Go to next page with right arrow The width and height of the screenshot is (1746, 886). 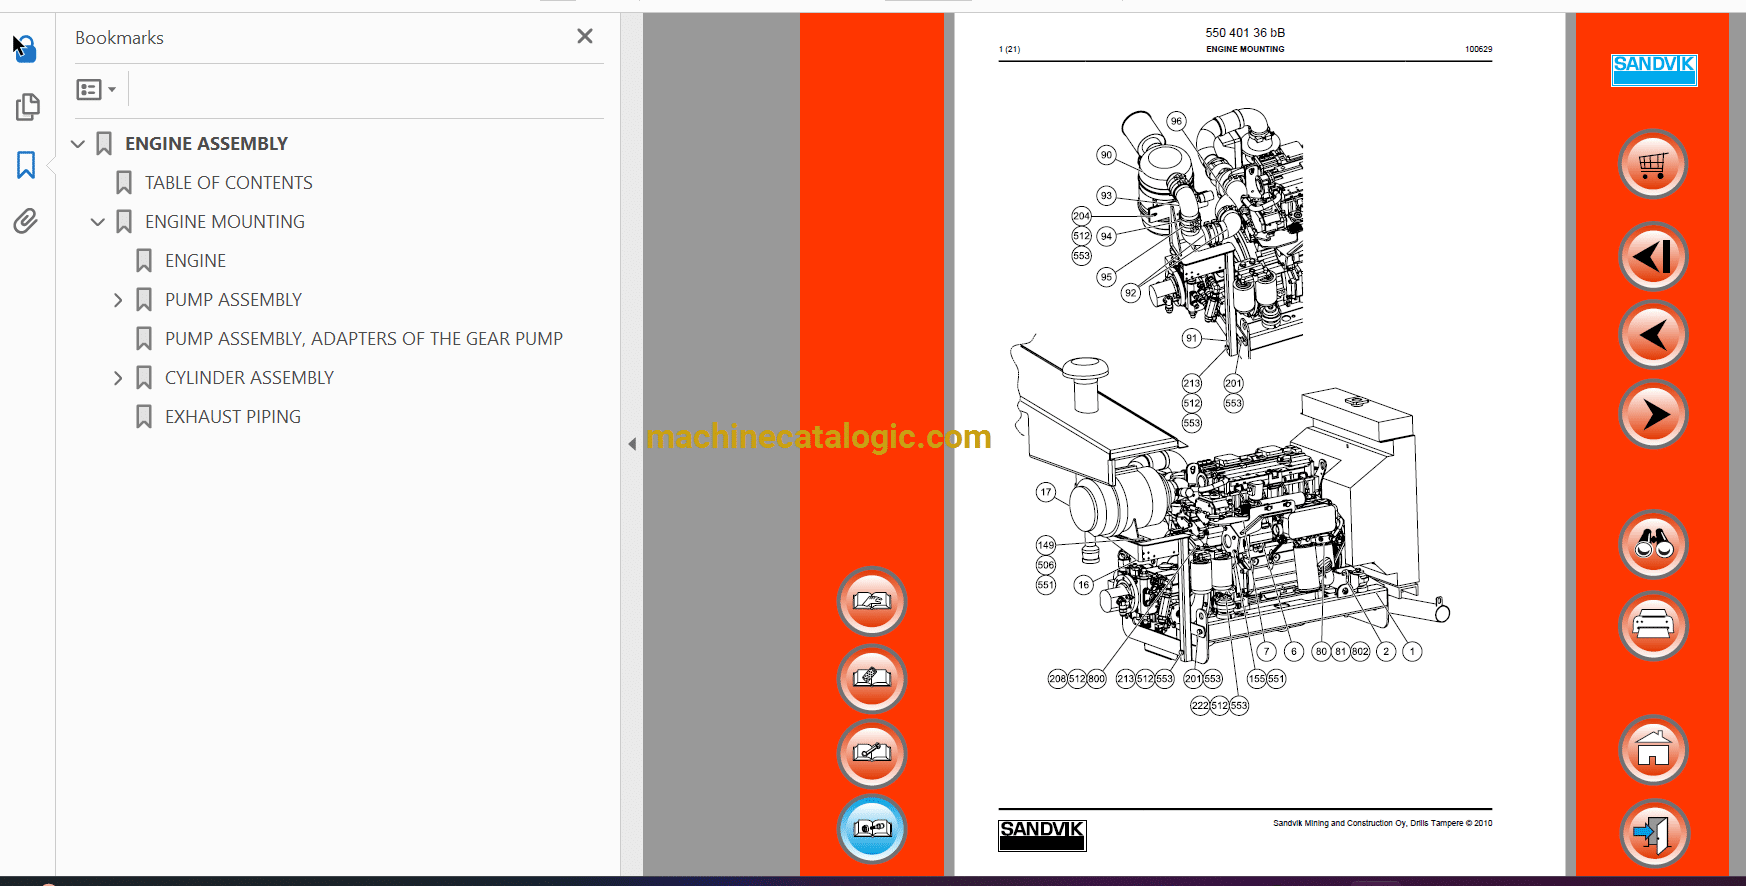(1653, 414)
